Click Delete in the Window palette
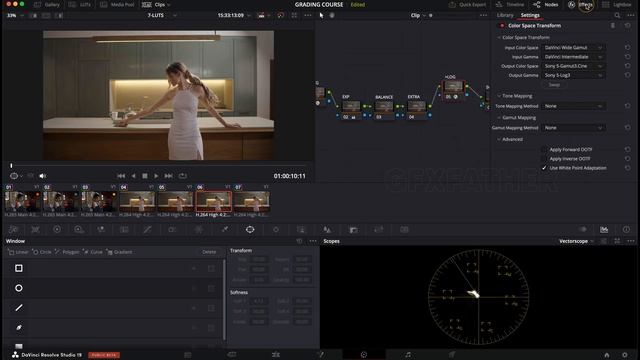The image size is (640, 360). click(209, 252)
